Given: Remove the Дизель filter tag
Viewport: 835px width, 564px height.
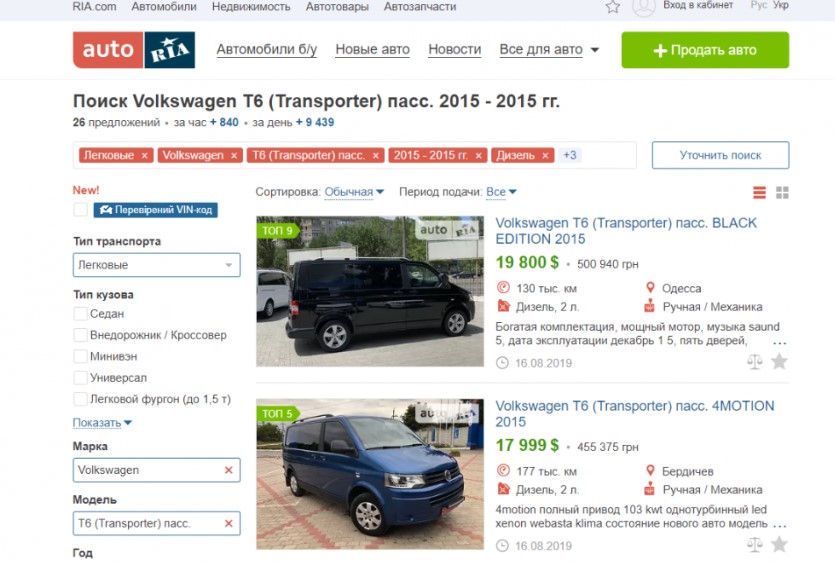Looking at the screenshot, I should pos(545,156).
